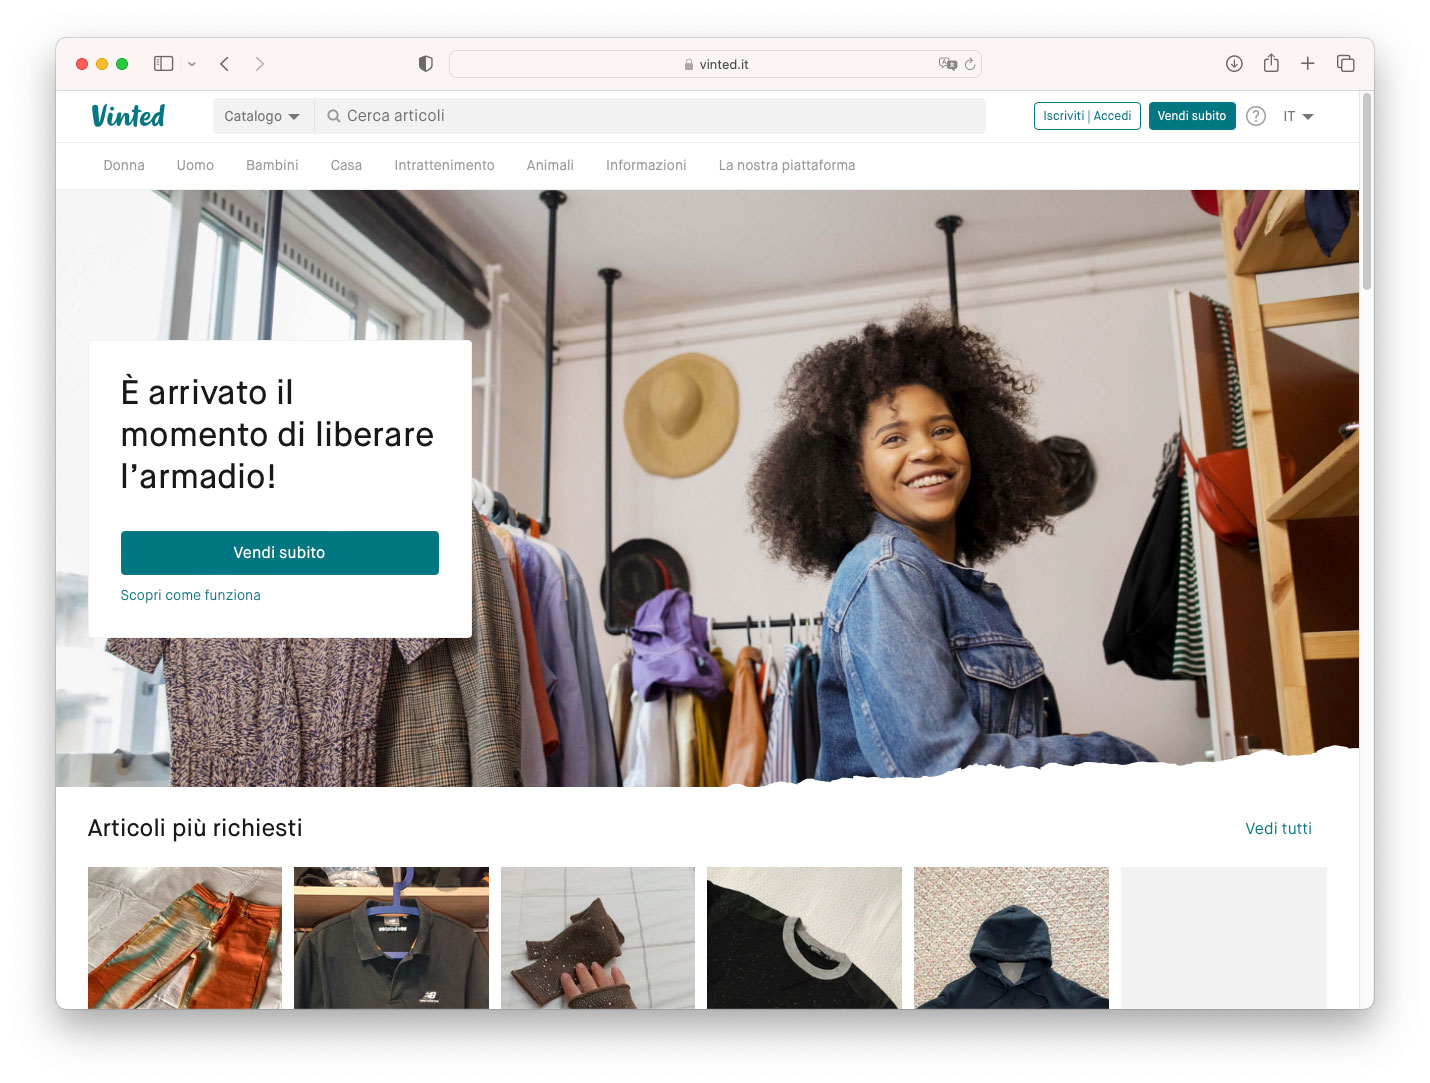Click the Articoli più richiesti heading
The width and height of the screenshot is (1430, 1083).
(195, 828)
